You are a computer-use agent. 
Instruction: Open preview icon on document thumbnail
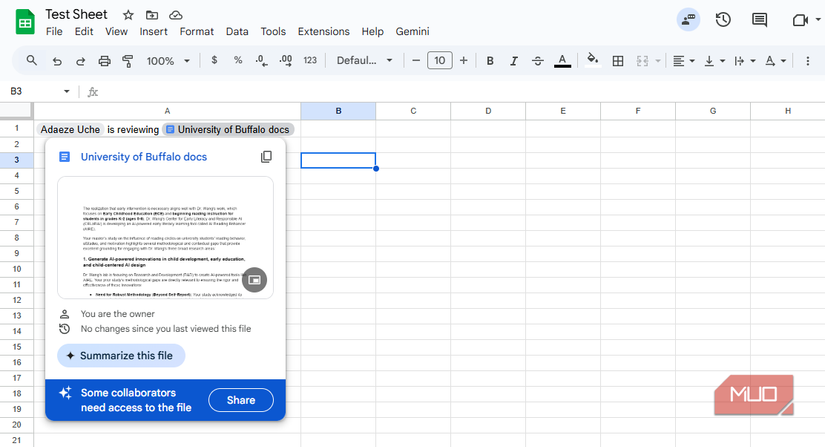[x=255, y=280]
